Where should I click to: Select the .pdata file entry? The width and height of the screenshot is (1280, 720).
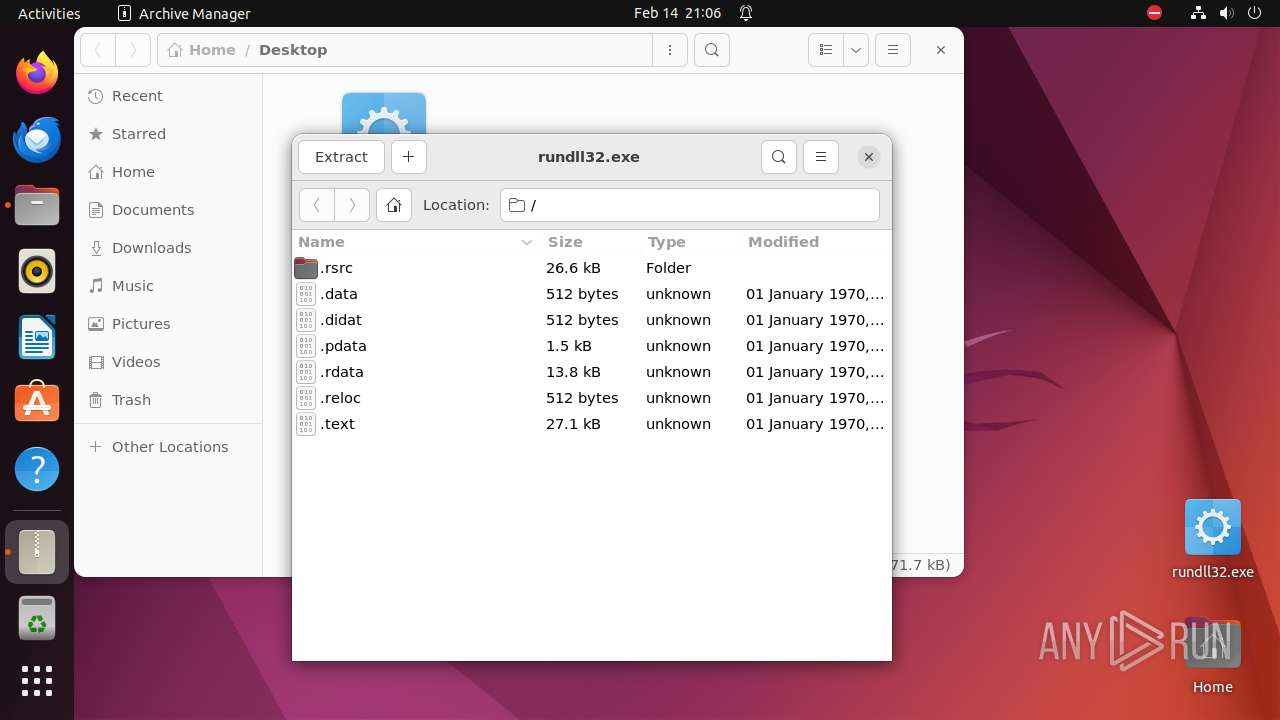pos(591,346)
